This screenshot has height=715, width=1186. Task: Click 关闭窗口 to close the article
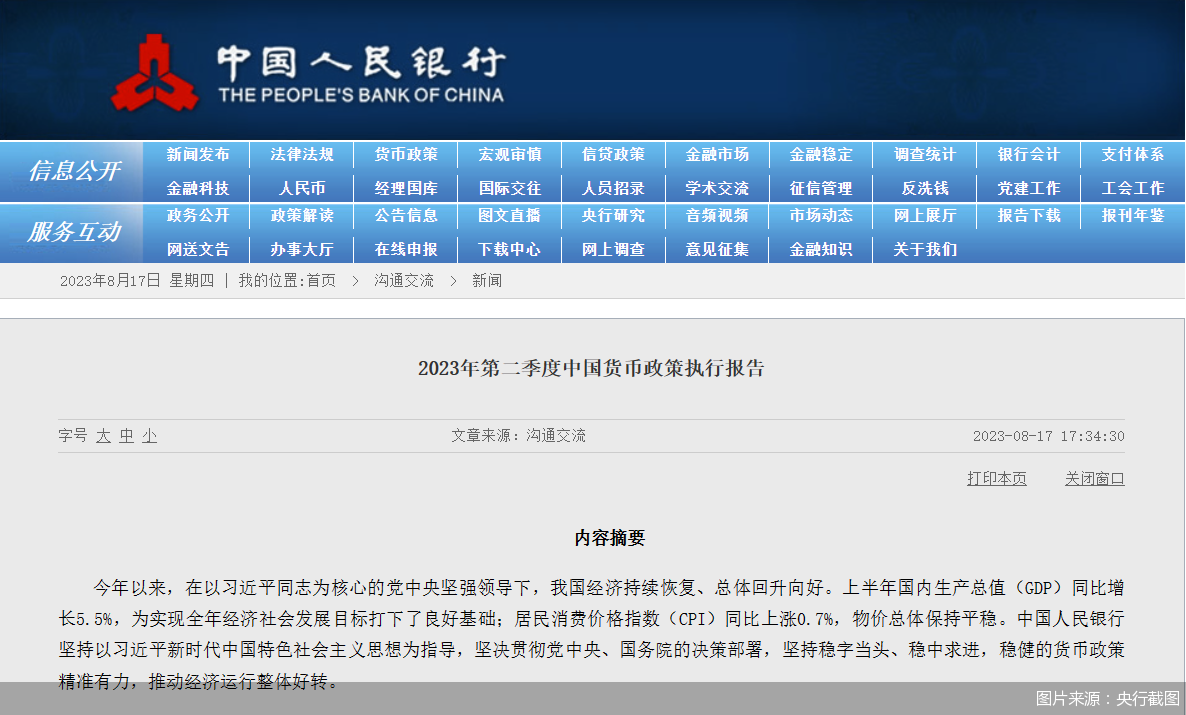[x=1093, y=478]
